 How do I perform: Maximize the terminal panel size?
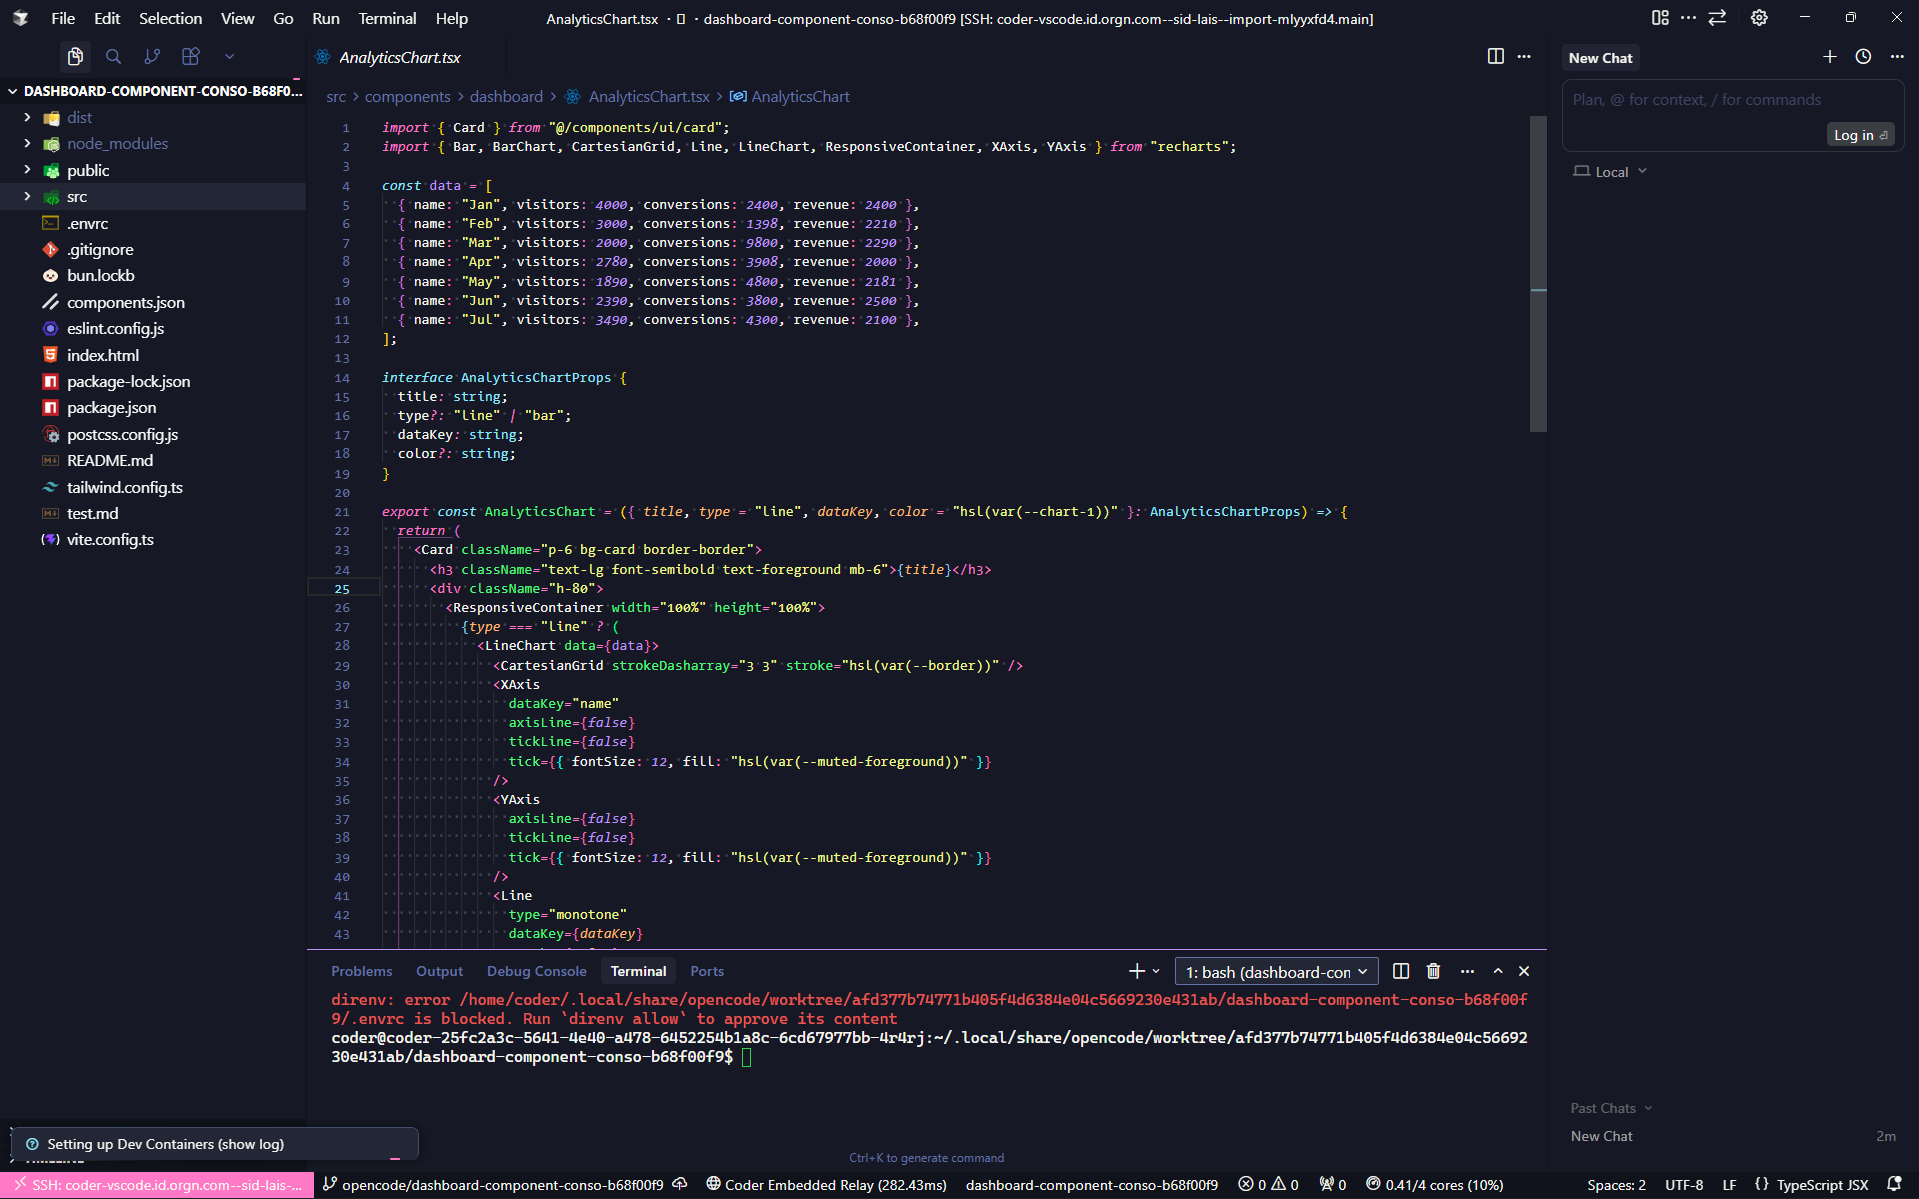coord(1497,971)
